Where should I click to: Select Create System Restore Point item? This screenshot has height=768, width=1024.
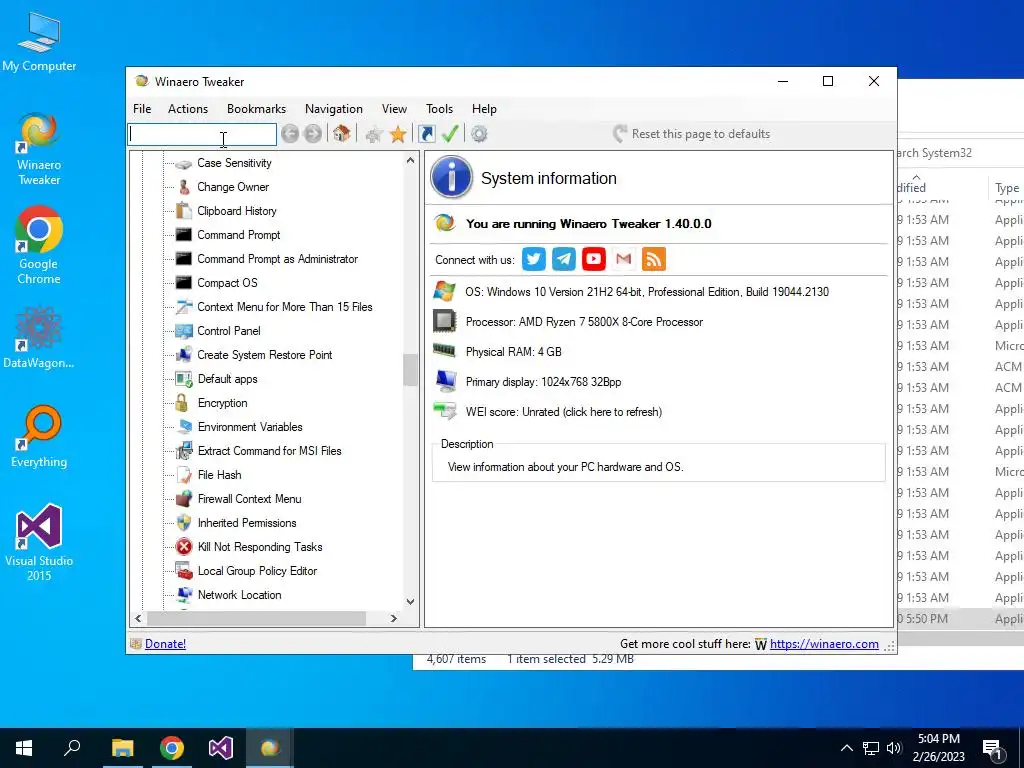pos(265,355)
